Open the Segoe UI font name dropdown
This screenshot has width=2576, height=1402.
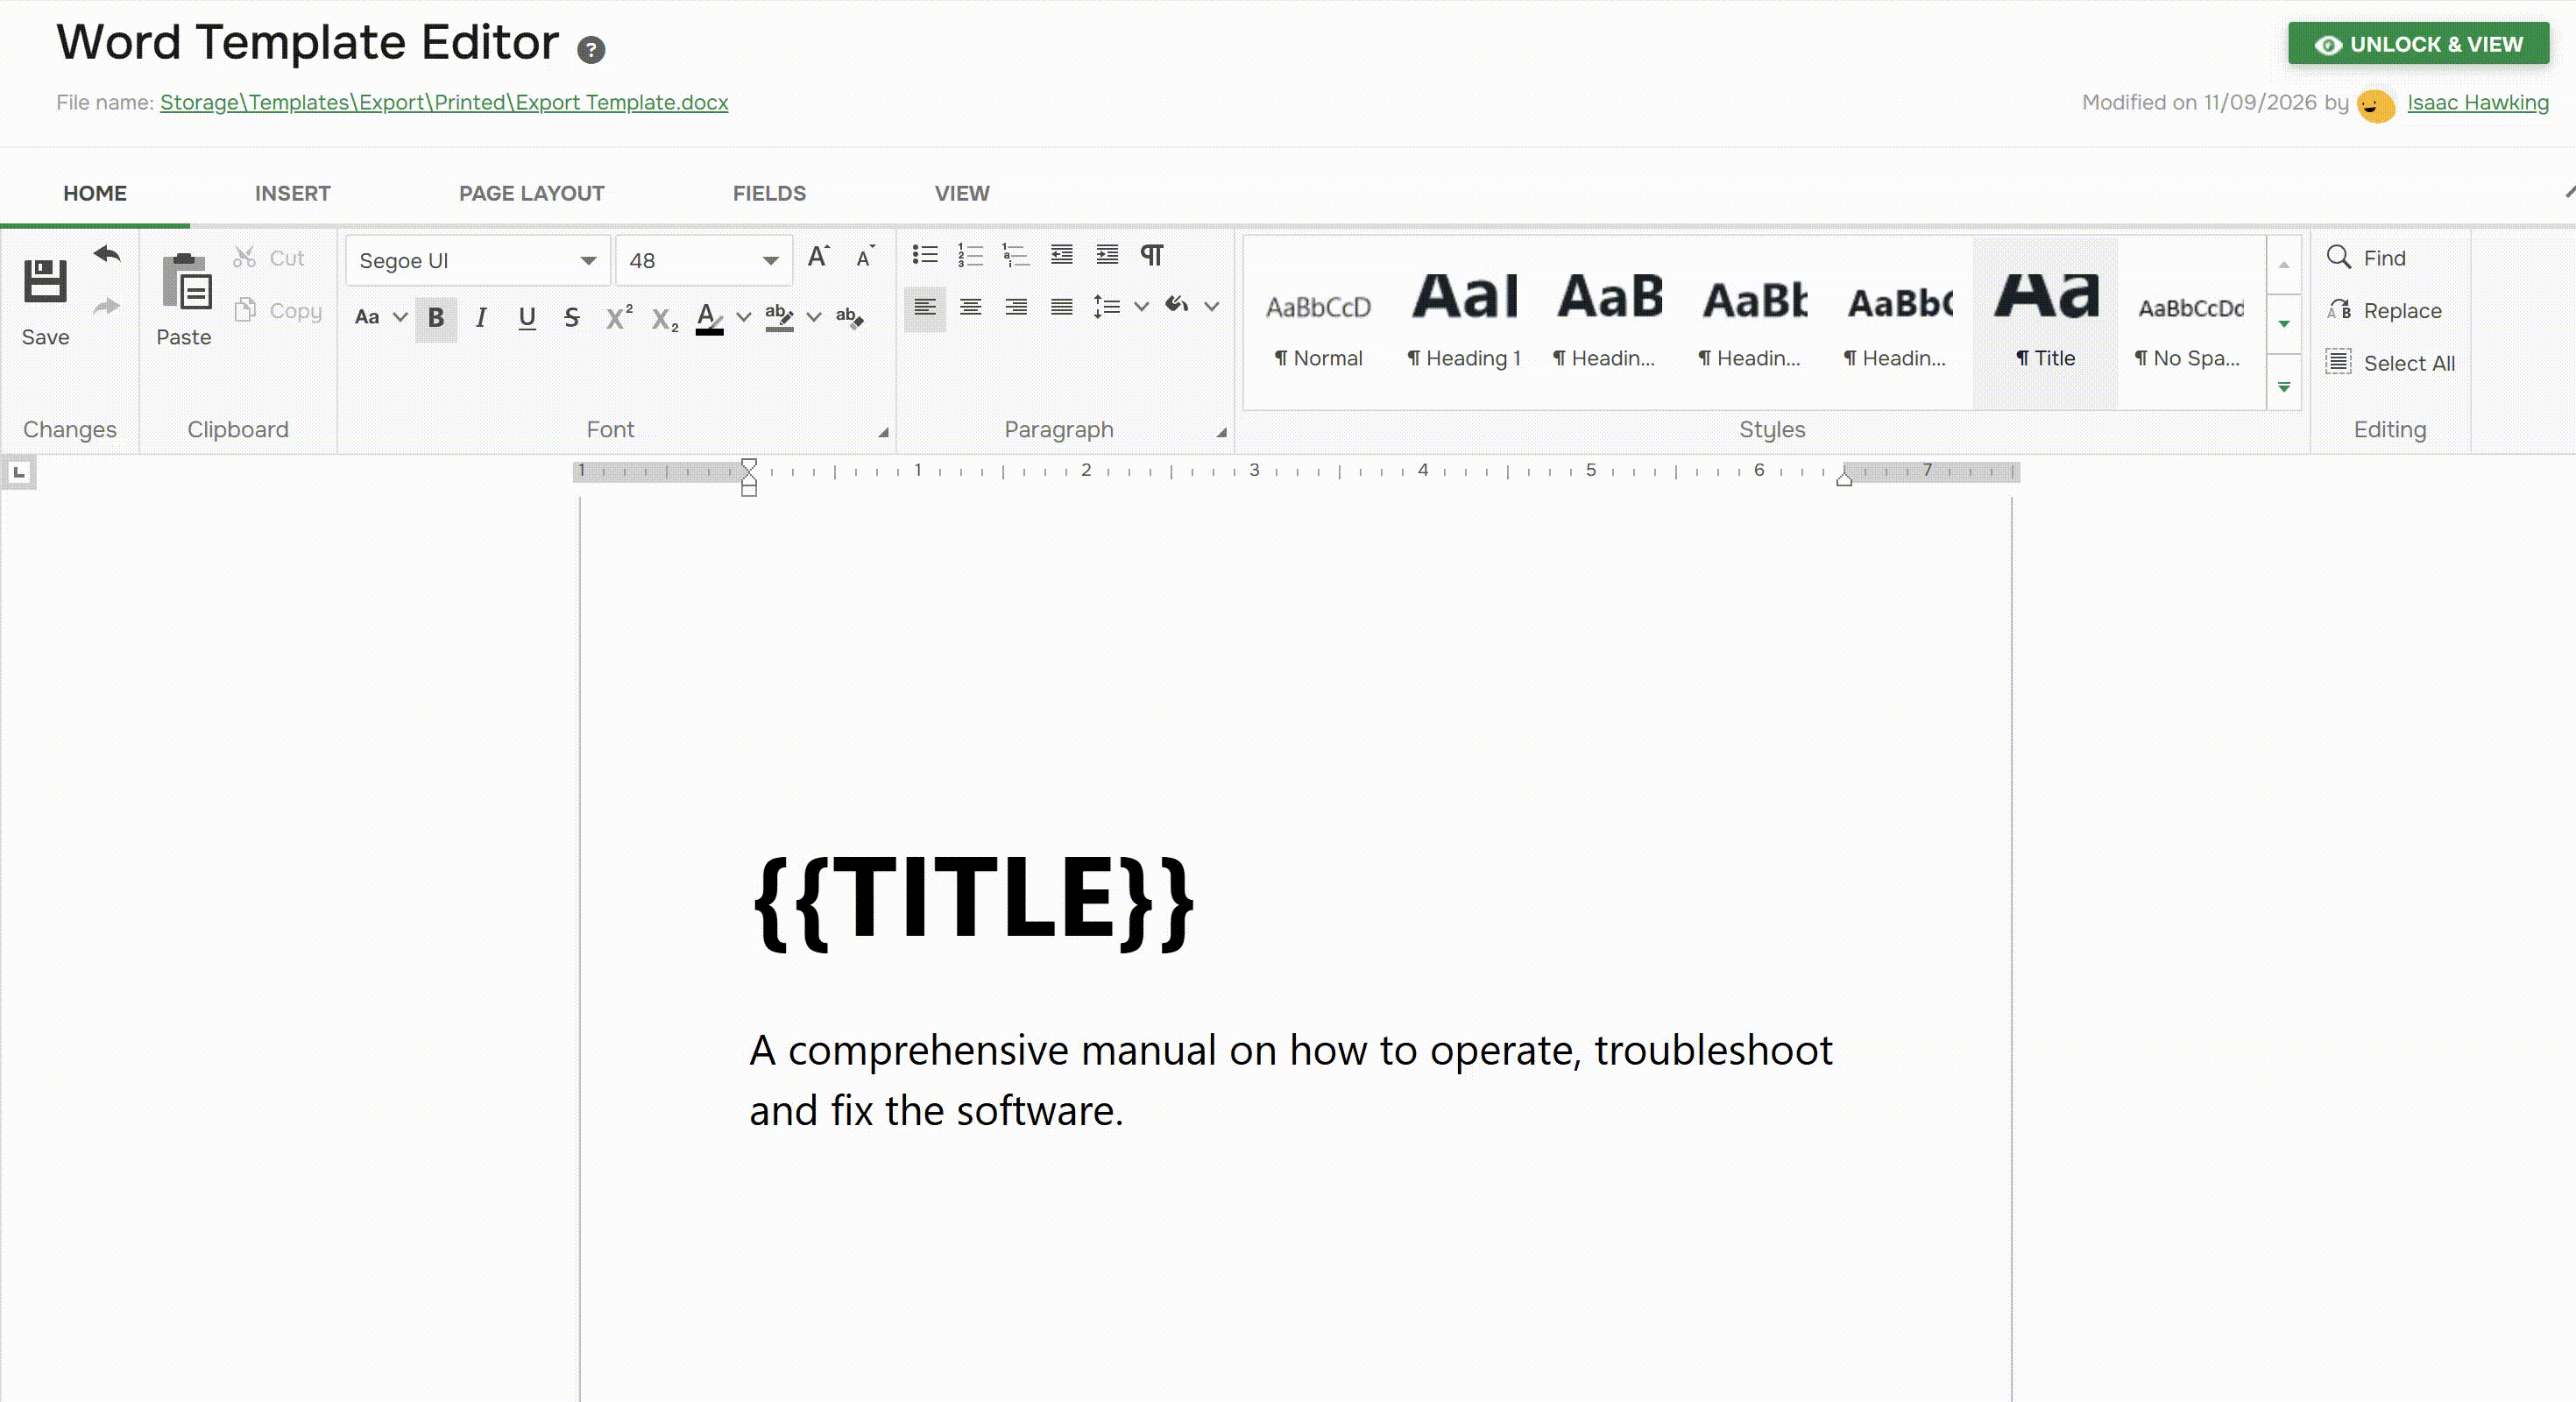588,261
